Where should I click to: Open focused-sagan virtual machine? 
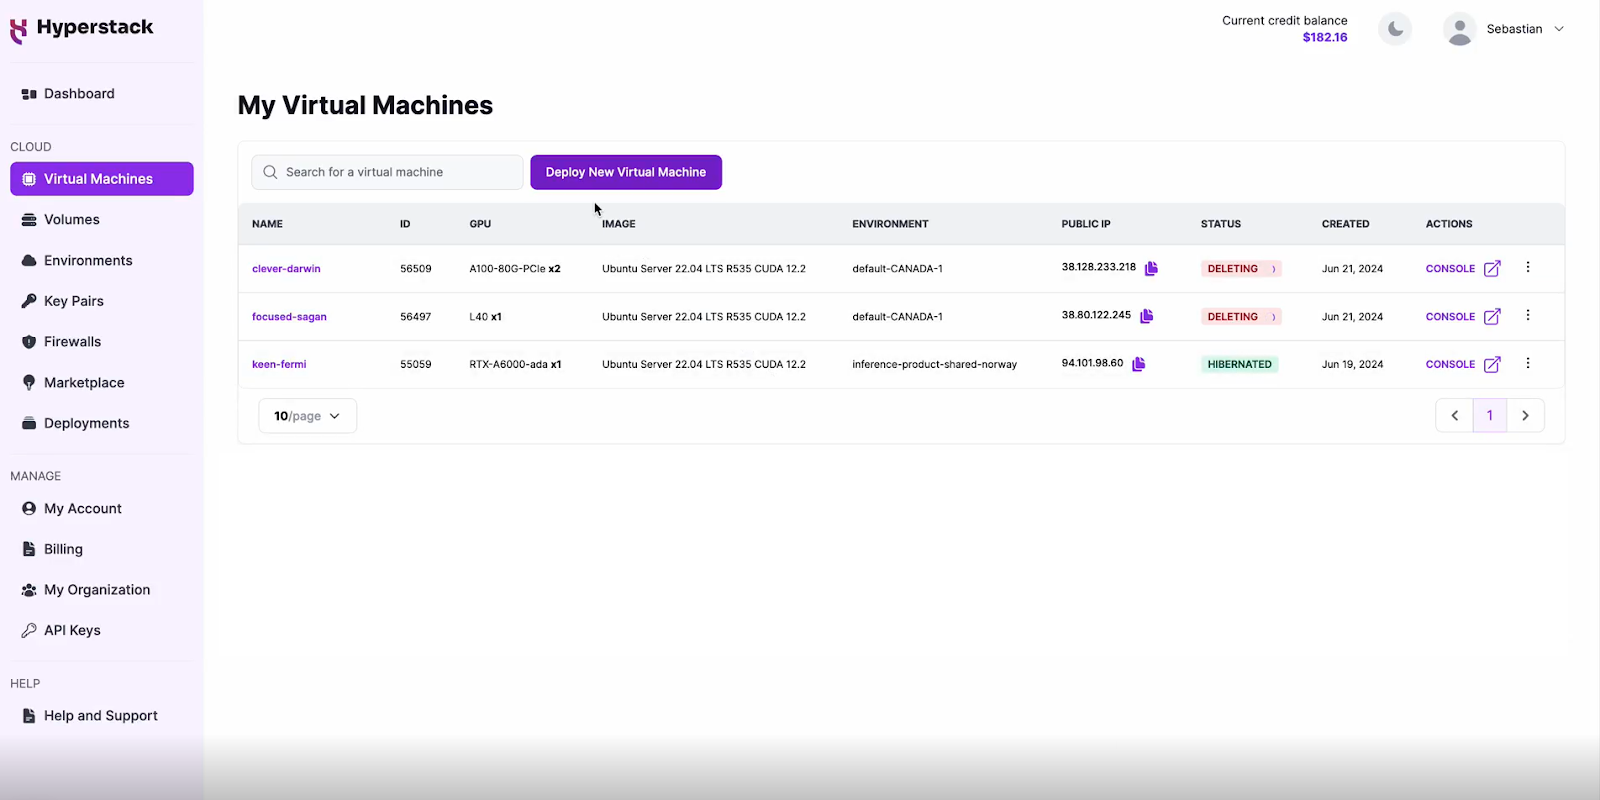click(289, 317)
